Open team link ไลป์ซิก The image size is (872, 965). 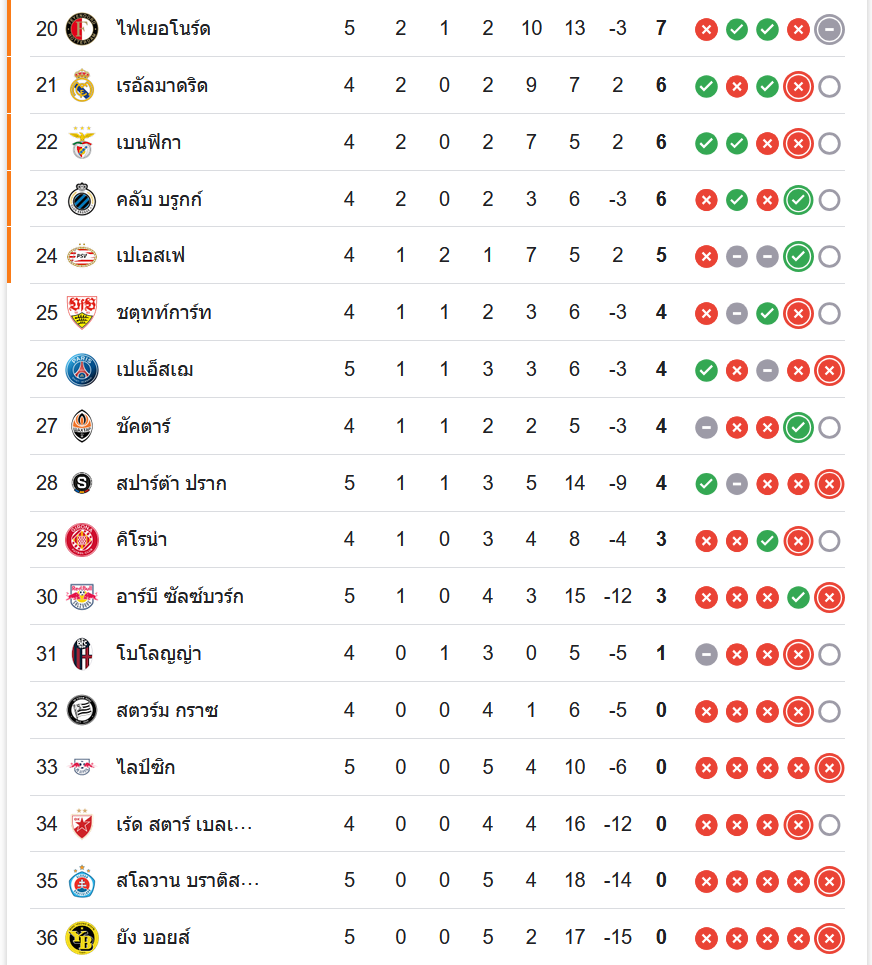(146, 768)
